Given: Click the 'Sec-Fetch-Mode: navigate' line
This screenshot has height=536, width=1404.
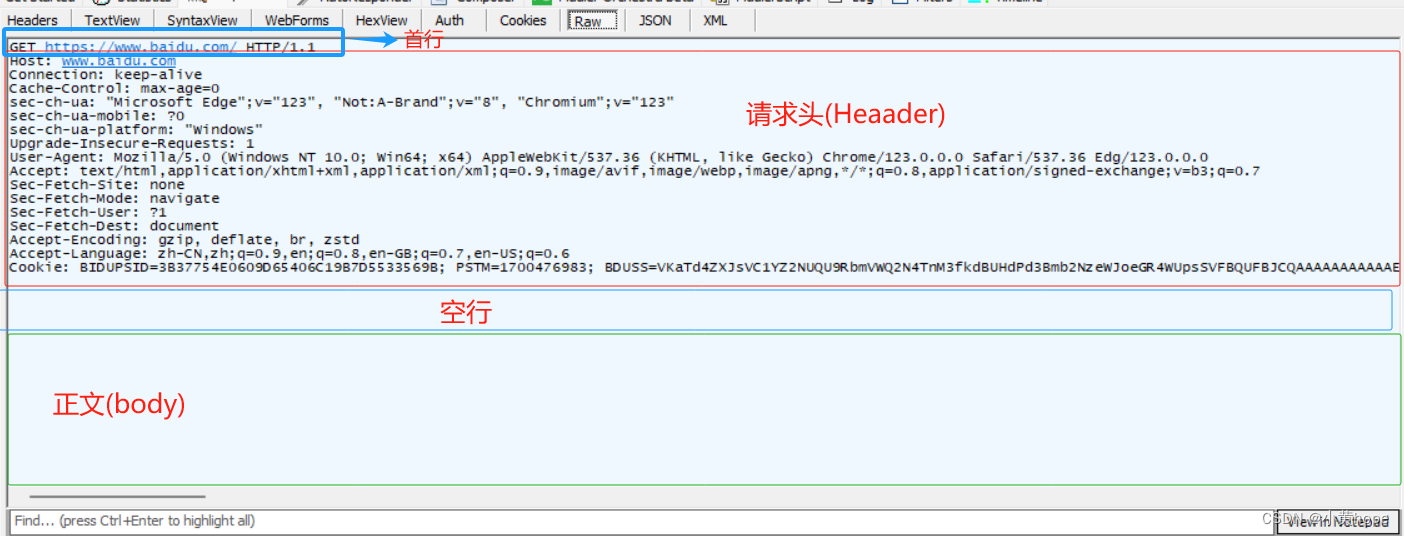Looking at the screenshot, I should 114,199.
